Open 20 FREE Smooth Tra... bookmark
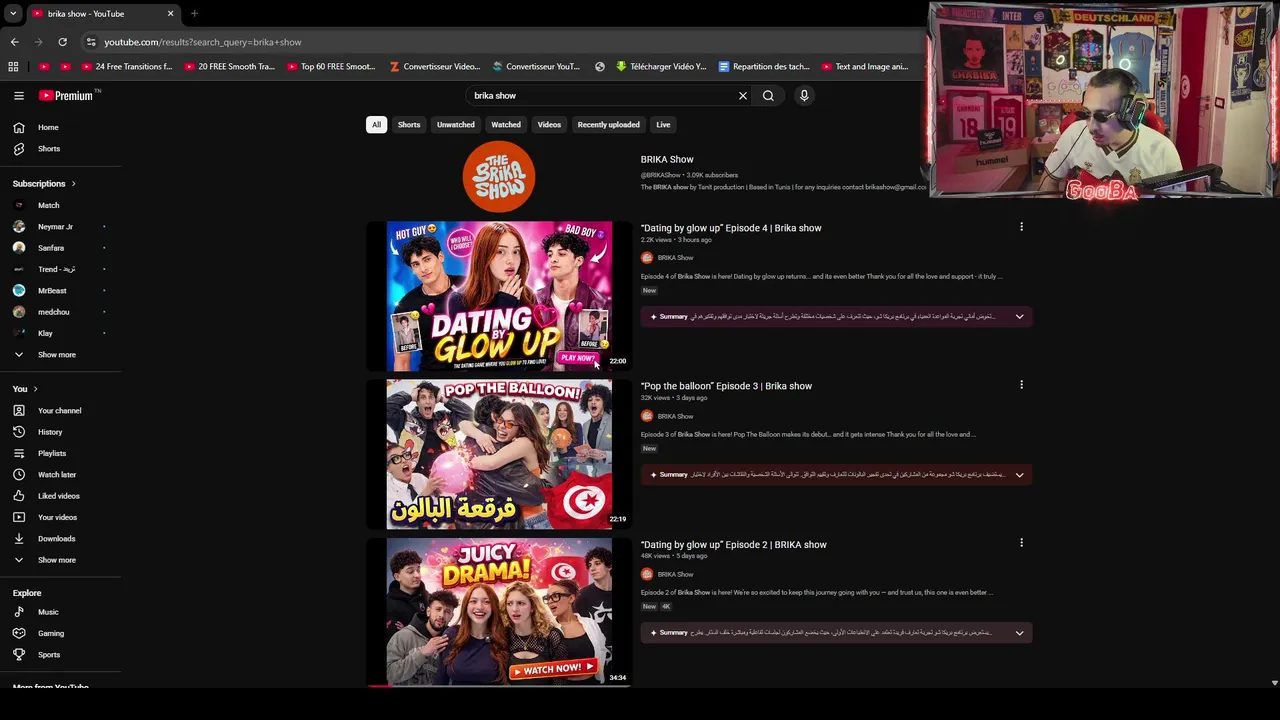Viewport: 1280px width, 720px height. pyautogui.click(x=229, y=67)
